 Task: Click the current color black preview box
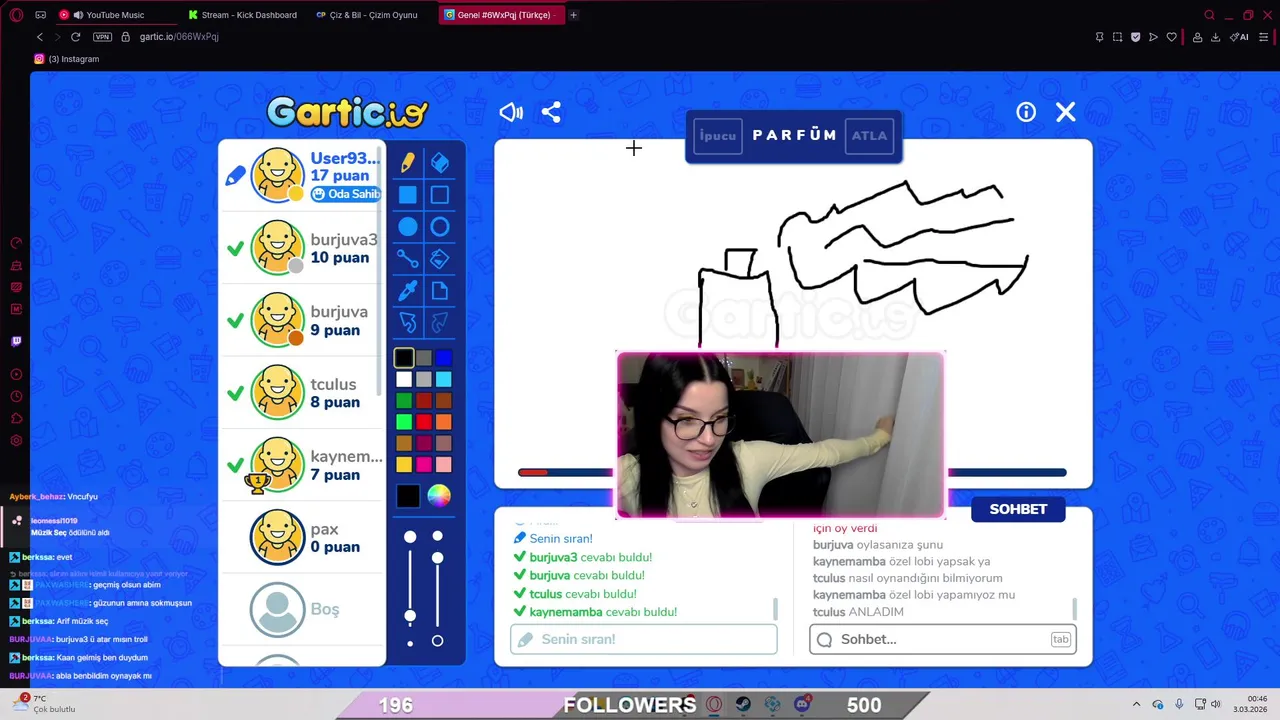coord(408,496)
